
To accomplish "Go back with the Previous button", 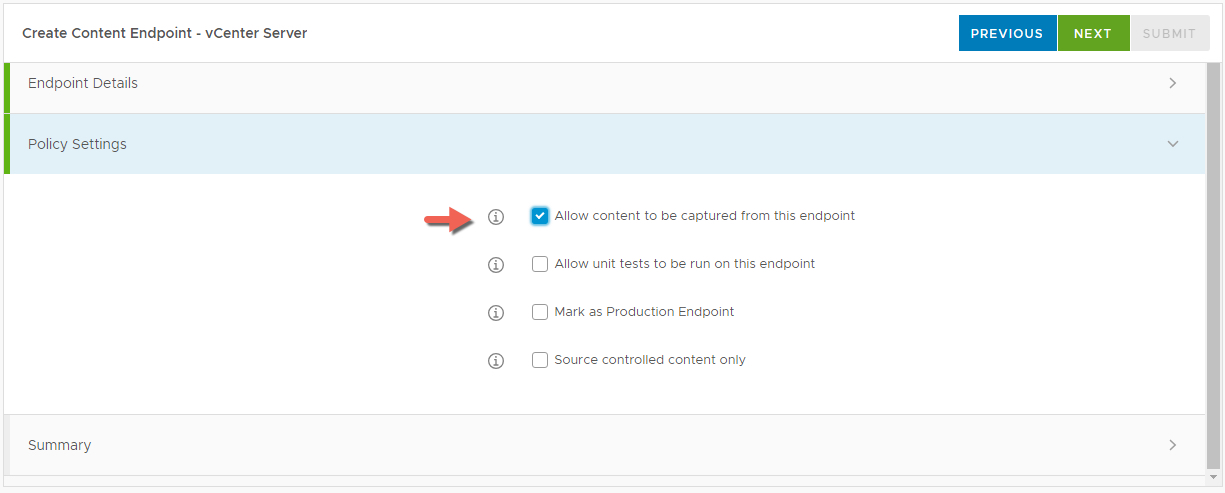I will tap(1007, 33).
